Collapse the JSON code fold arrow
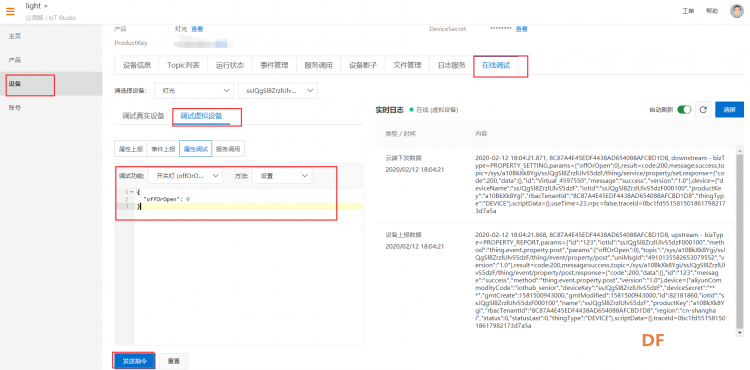Image resolution: width=750 pixels, height=370 pixels. 131,192
